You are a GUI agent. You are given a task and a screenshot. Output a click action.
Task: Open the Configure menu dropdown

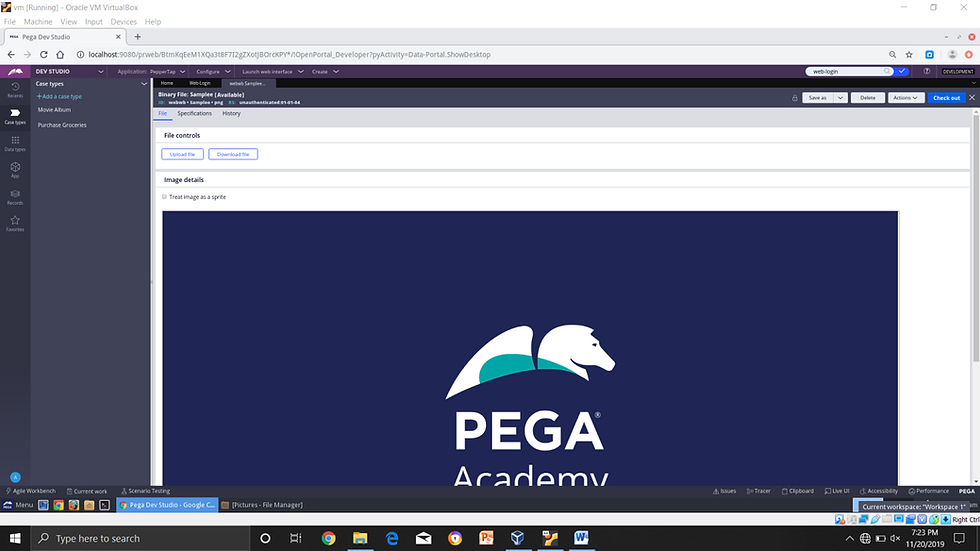213,72
